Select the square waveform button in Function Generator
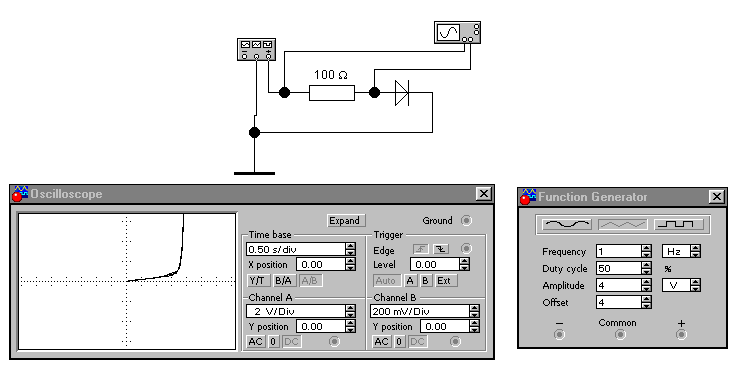Viewport: 740px width, 372px height. pyautogui.click(x=679, y=224)
